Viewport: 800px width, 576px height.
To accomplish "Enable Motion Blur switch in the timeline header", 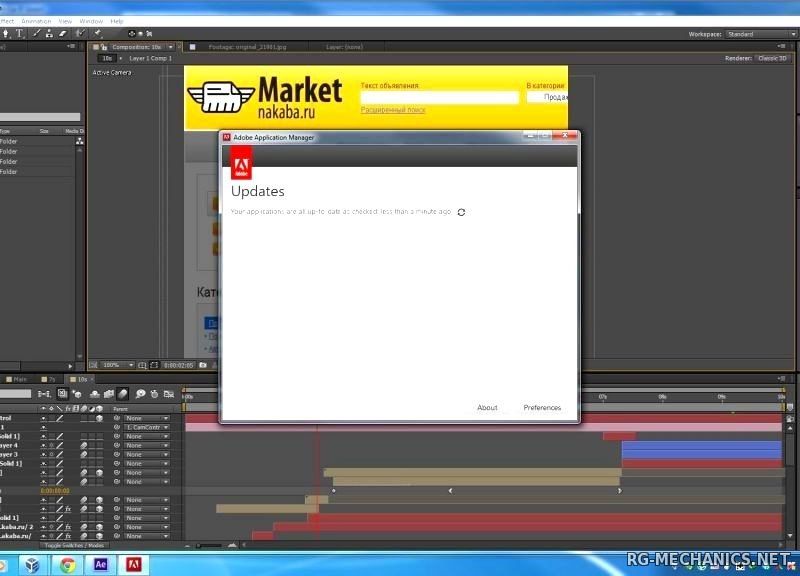I will tap(123, 394).
